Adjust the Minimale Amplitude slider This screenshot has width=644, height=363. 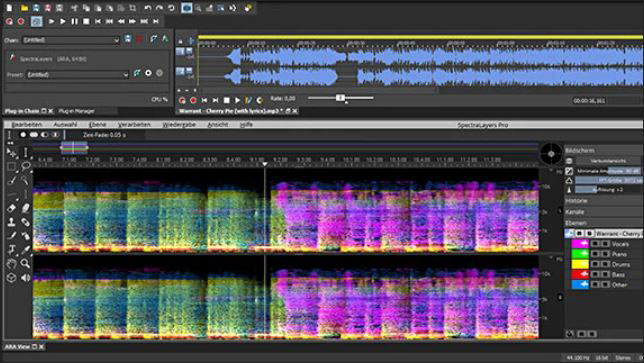coord(608,171)
